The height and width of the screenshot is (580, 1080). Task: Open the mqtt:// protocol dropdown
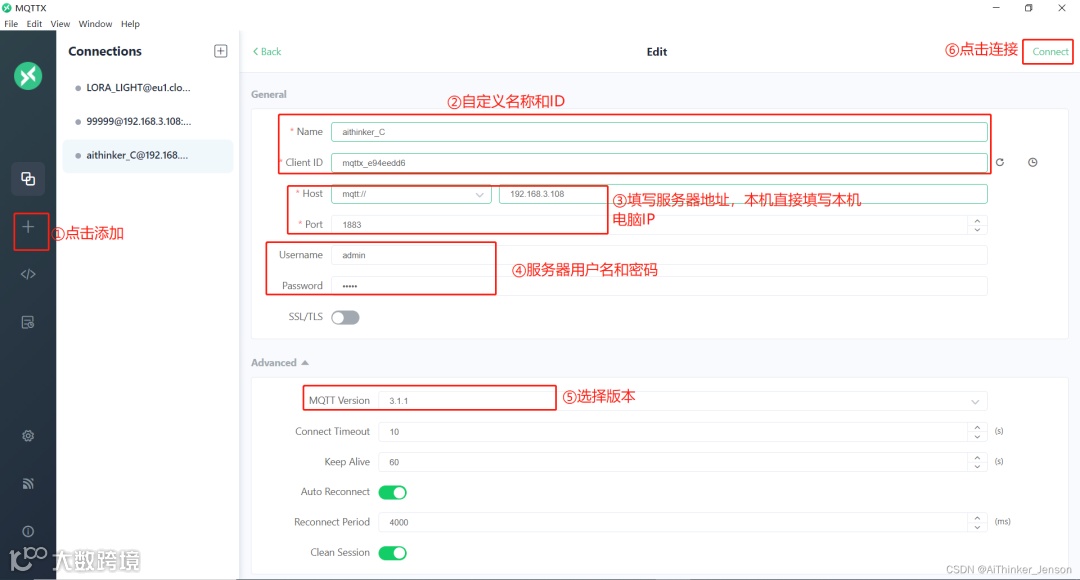point(411,194)
